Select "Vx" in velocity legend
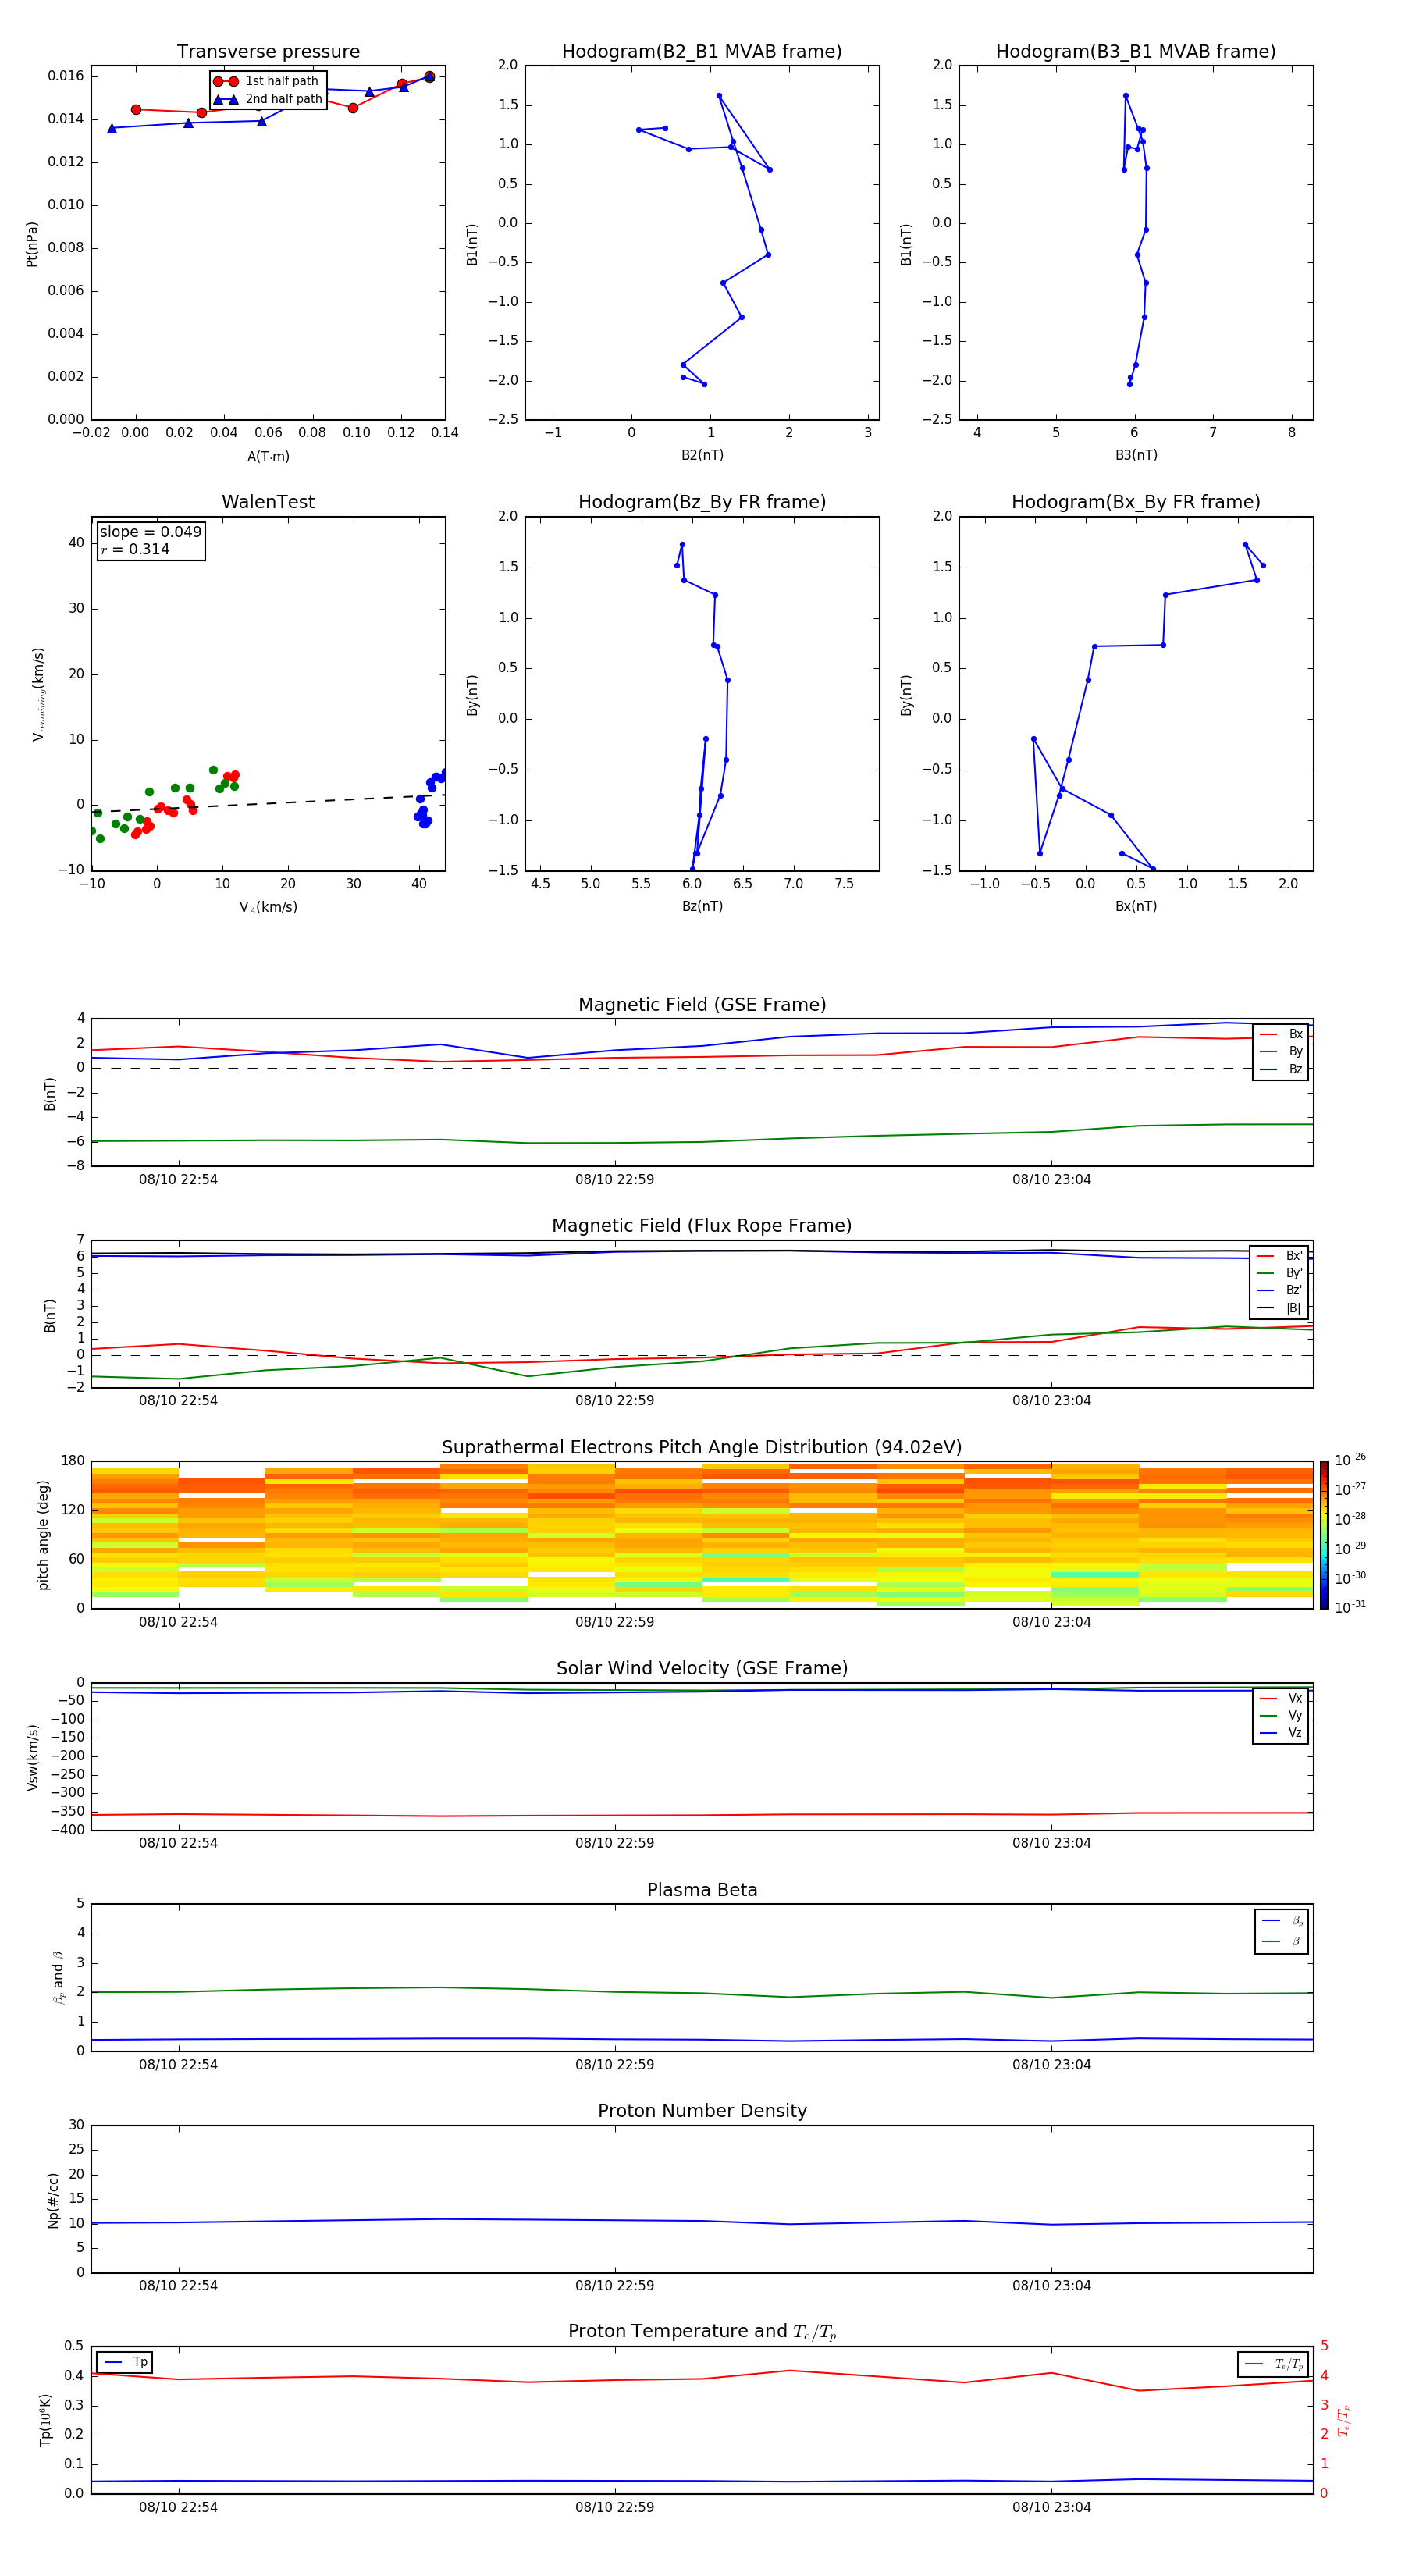Screen dimensions: 1405x2576 pyautogui.click(x=1281, y=1698)
